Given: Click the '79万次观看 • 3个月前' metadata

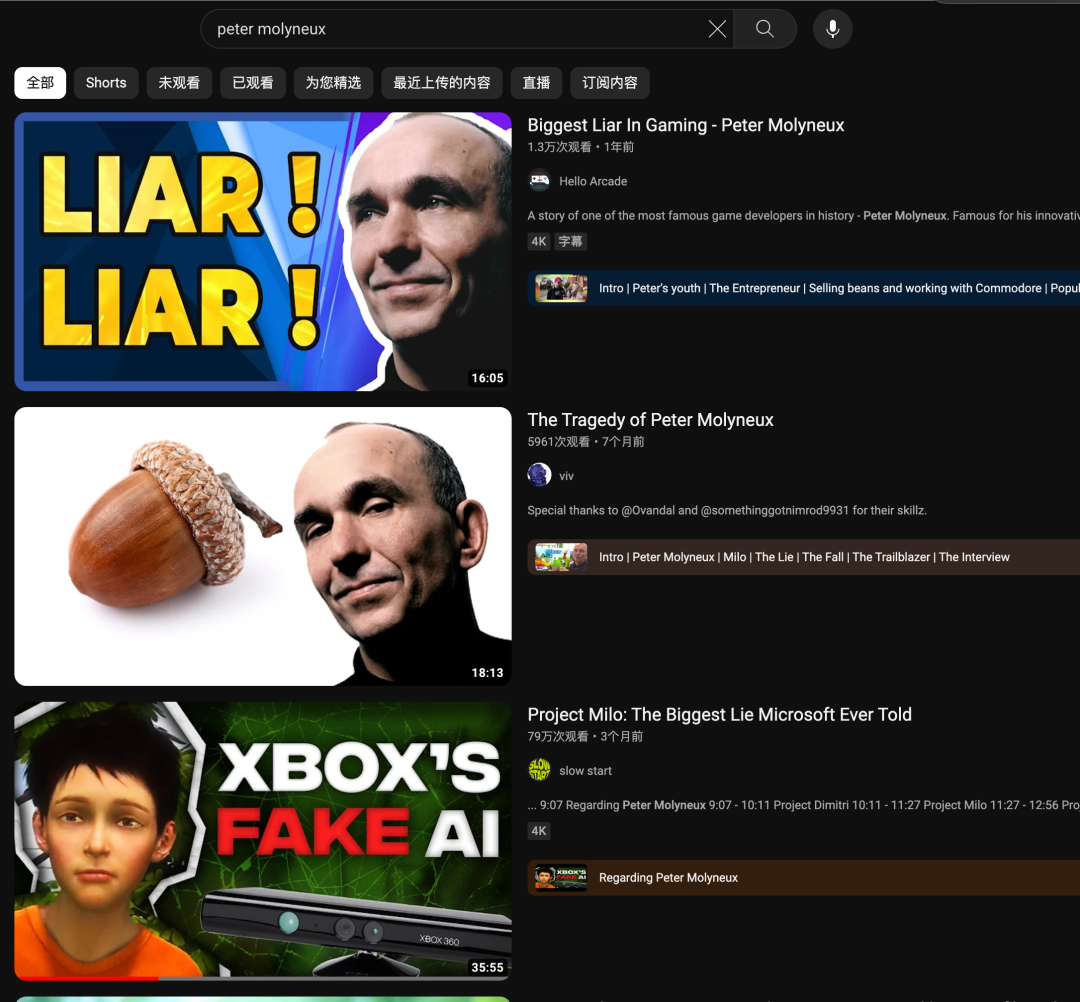Looking at the screenshot, I should click(585, 736).
